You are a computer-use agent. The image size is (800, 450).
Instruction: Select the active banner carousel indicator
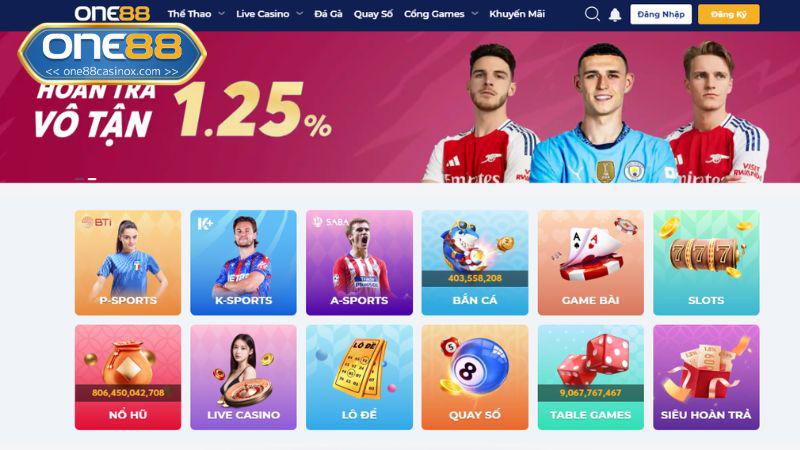(x=92, y=179)
